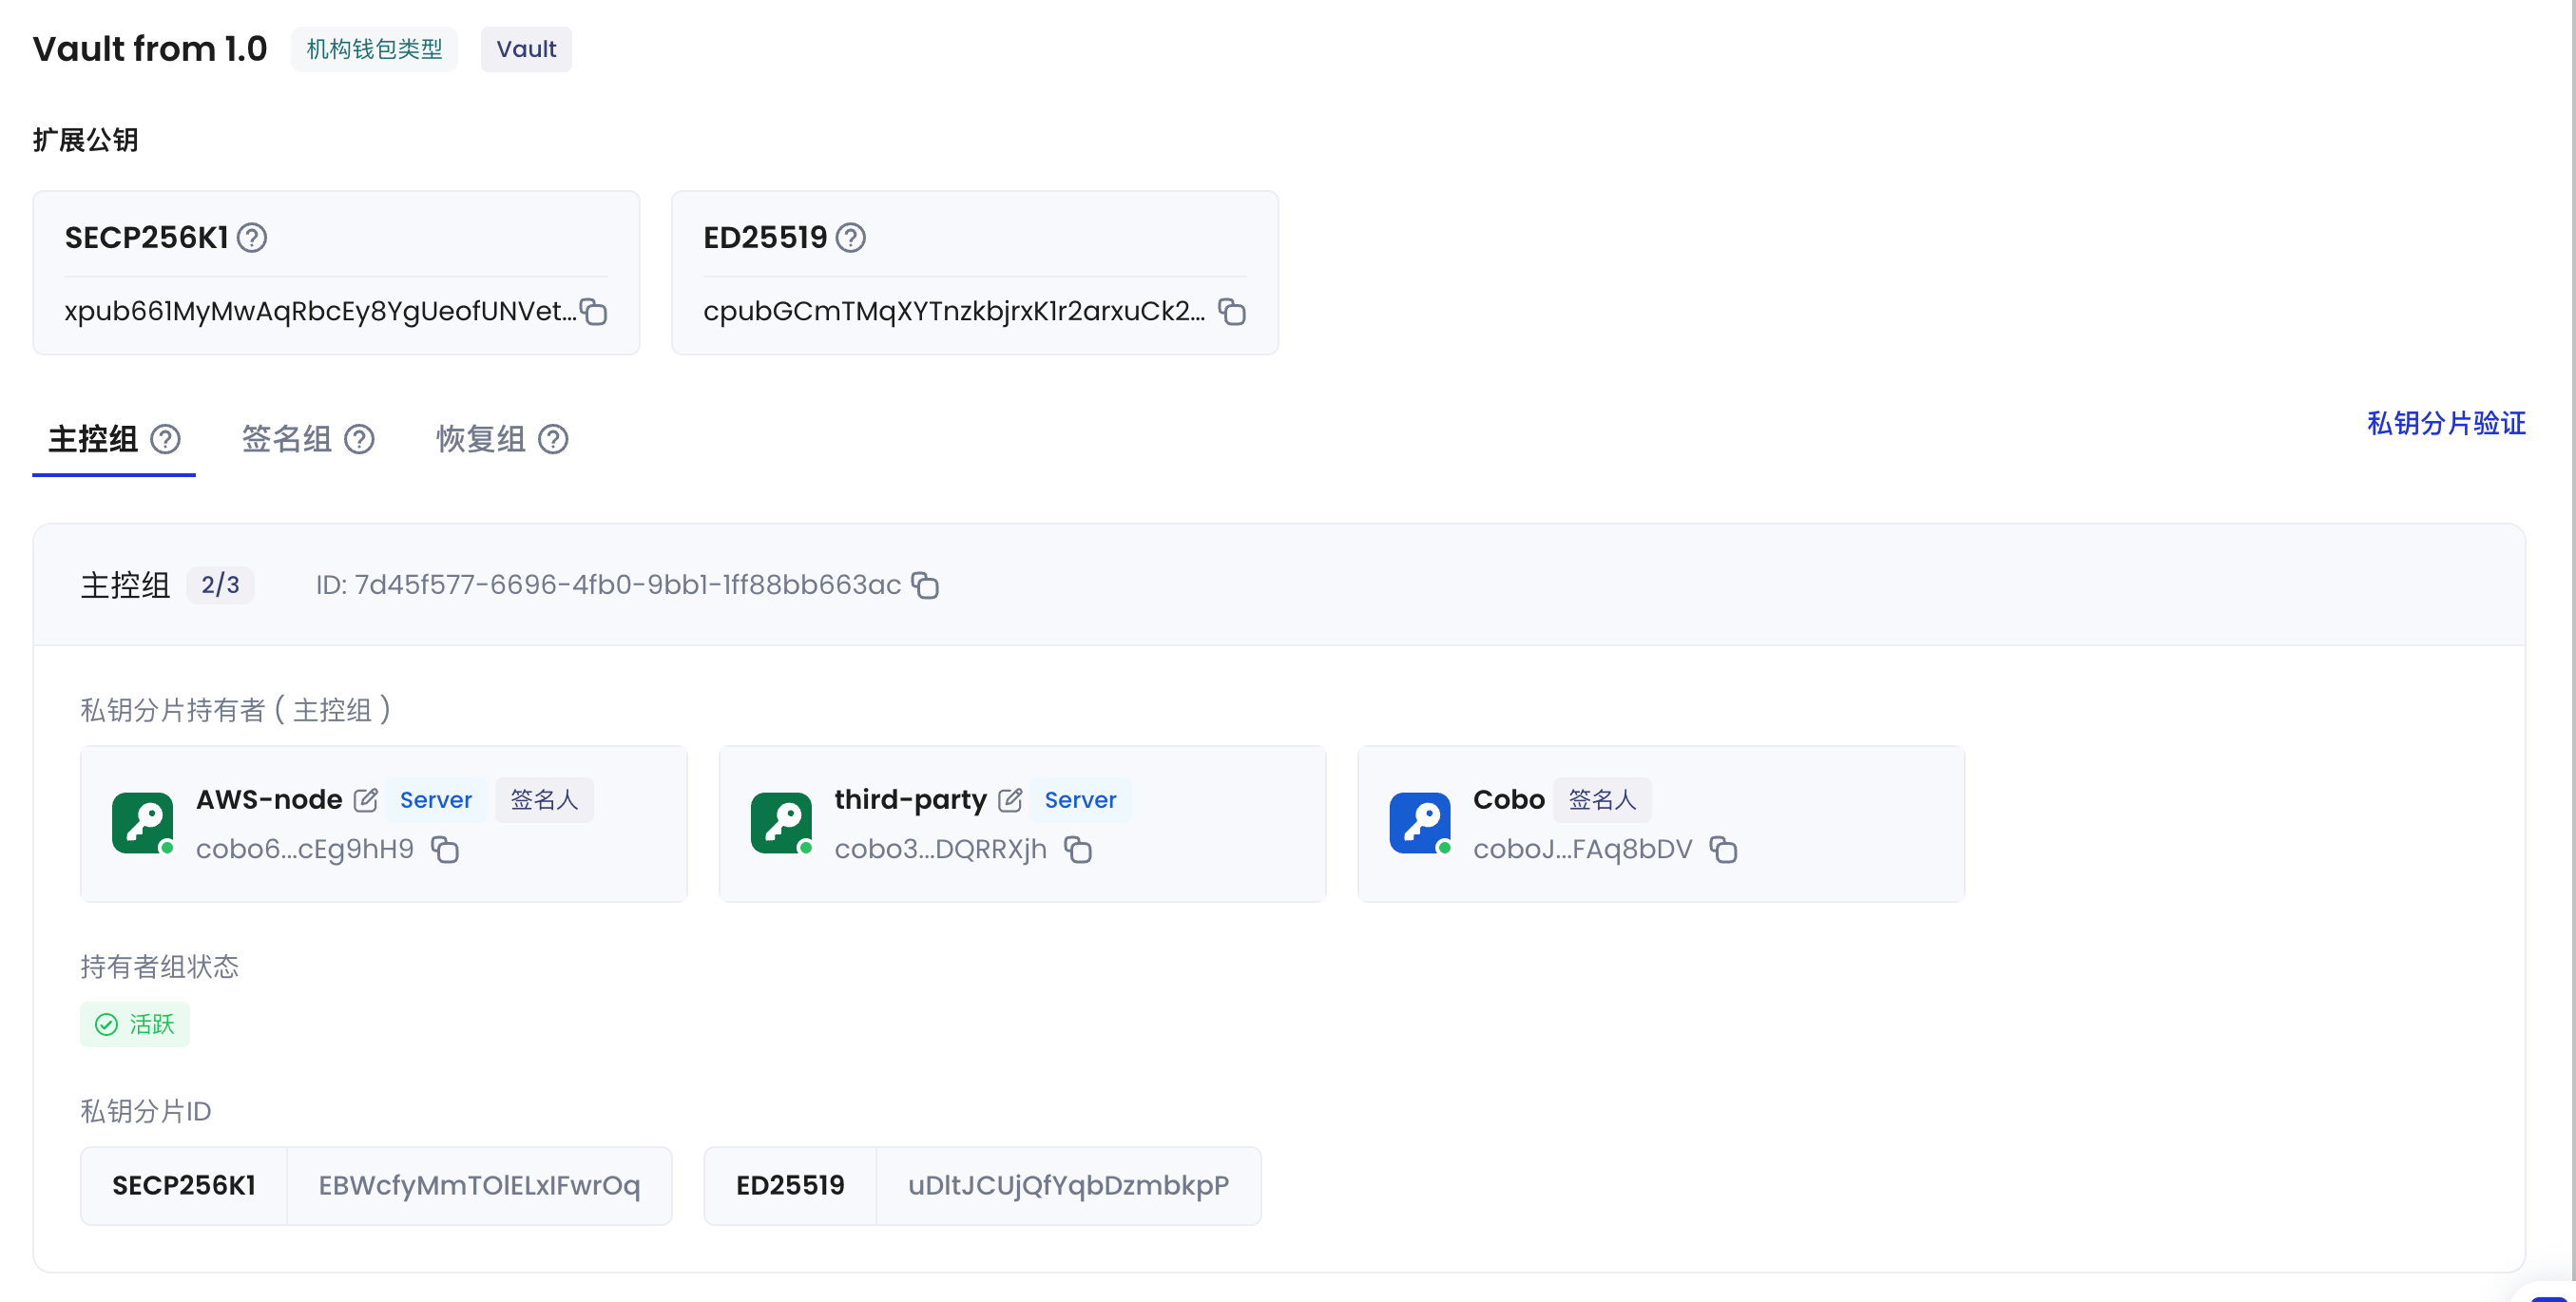Image resolution: width=2576 pixels, height=1302 pixels.
Task: Copy the main group ID
Action: coord(925,585)
